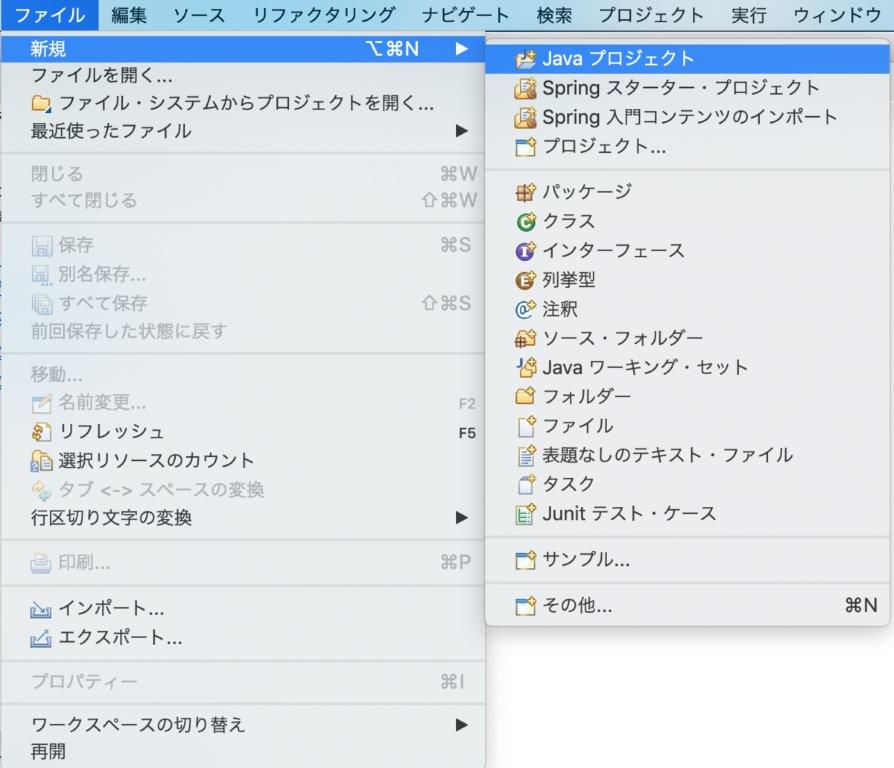Open the ソース menu

(199, 15)
